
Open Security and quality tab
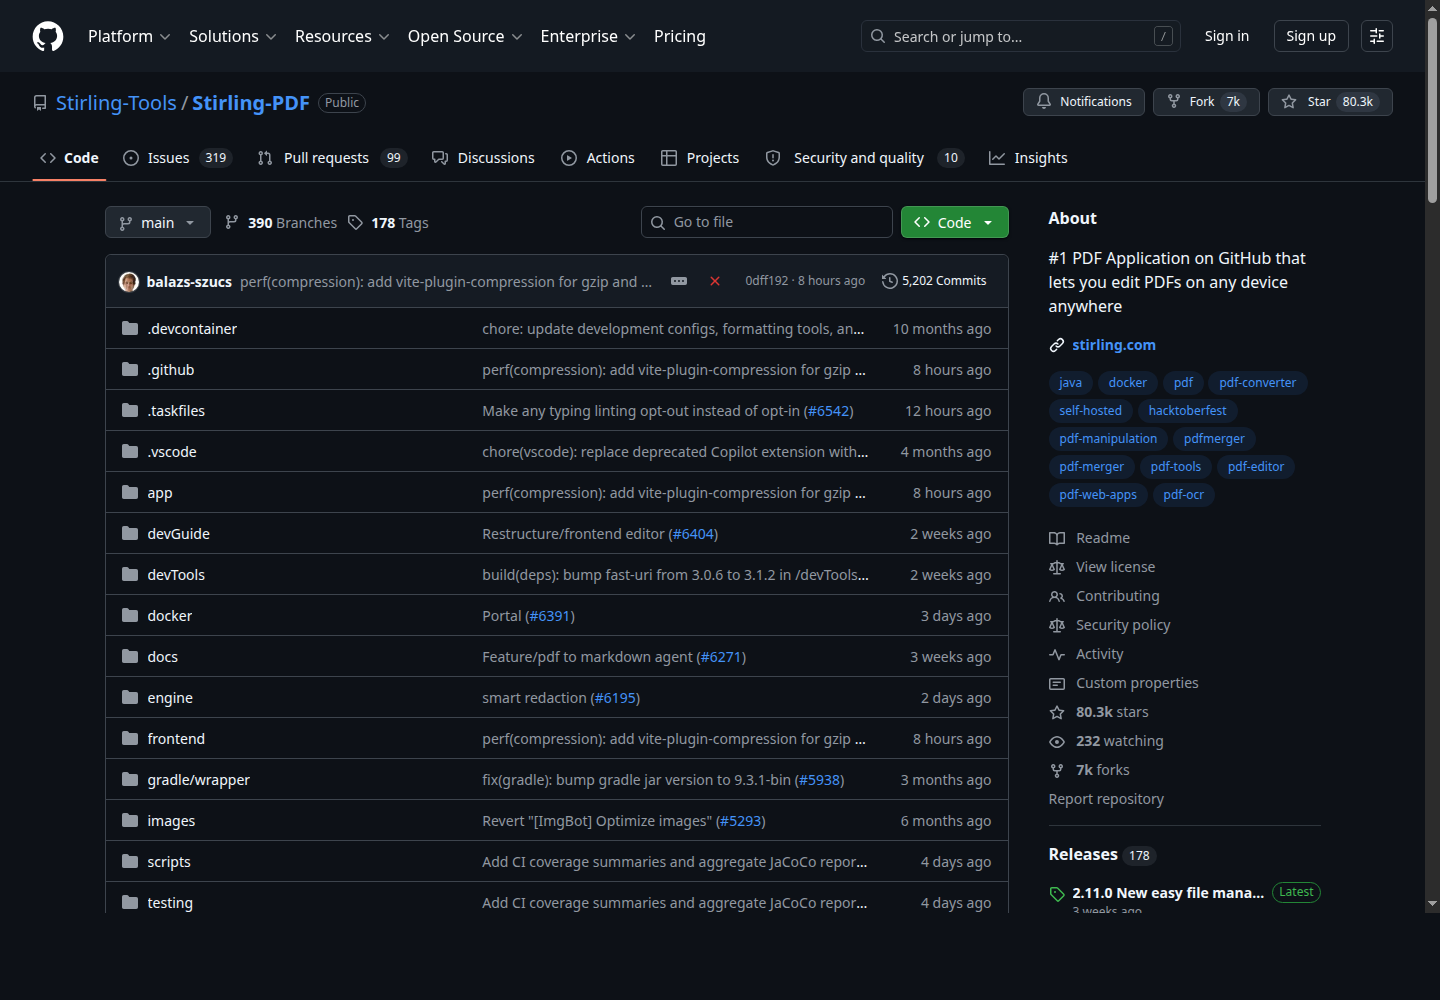pyautogui.click(x=864, y=158)
